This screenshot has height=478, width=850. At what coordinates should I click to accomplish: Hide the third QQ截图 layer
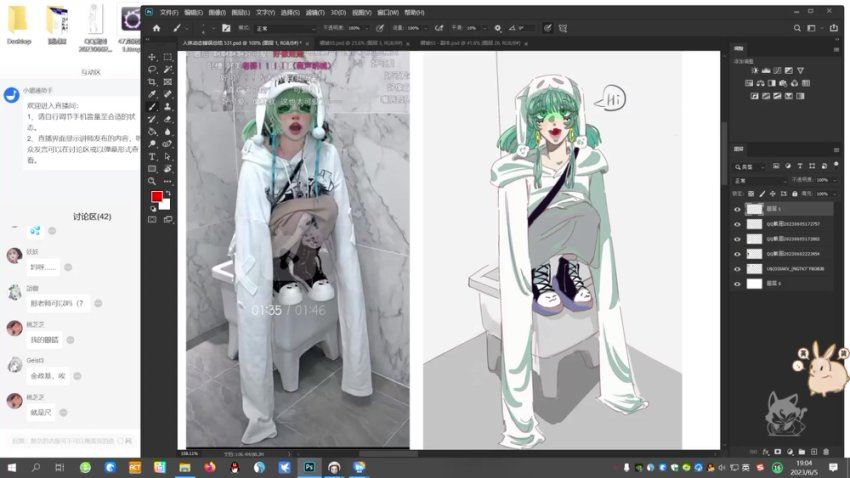tap(737, 254)
